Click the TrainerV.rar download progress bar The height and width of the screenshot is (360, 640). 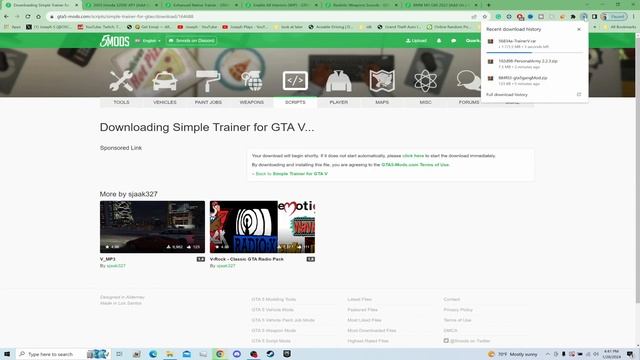click(x=534, y=52)
